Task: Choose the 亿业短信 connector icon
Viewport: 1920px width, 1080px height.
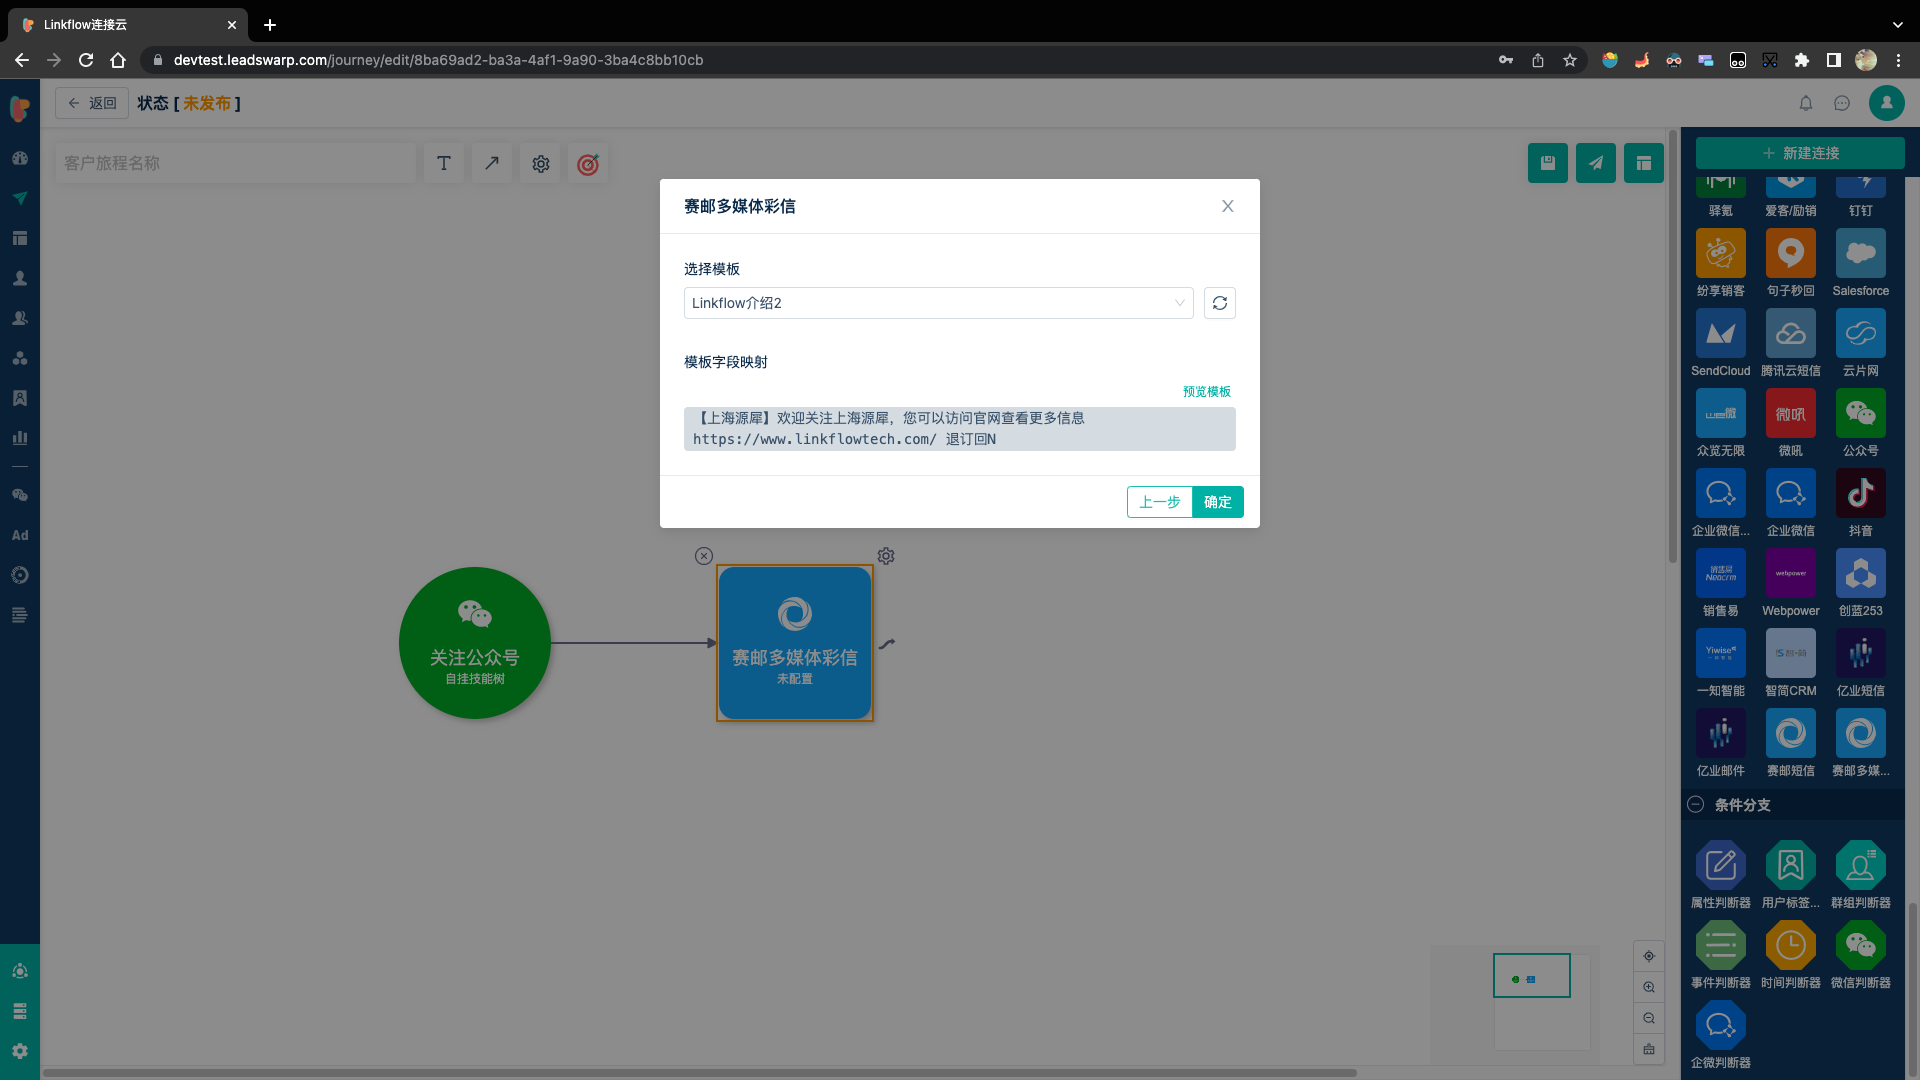Action: 1860,653
